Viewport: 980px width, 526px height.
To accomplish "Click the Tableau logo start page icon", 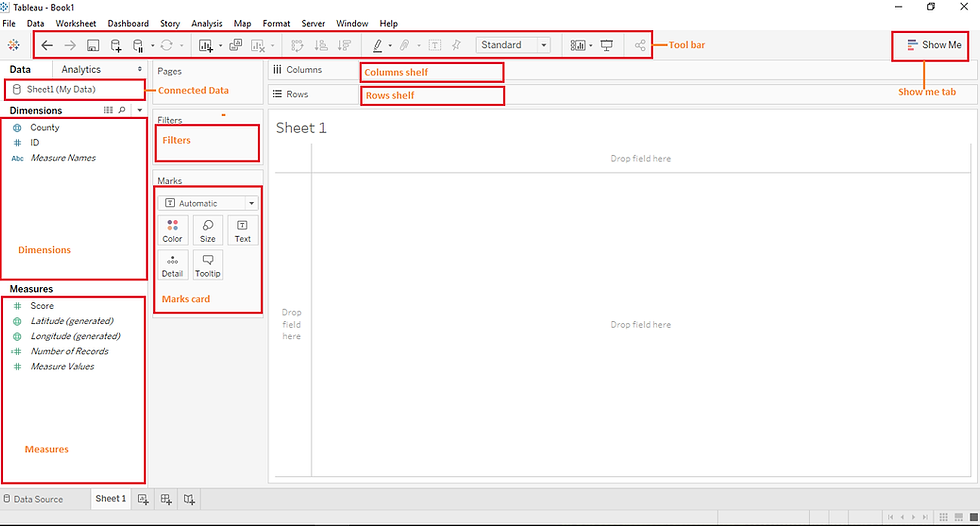I will coord(14,45).
